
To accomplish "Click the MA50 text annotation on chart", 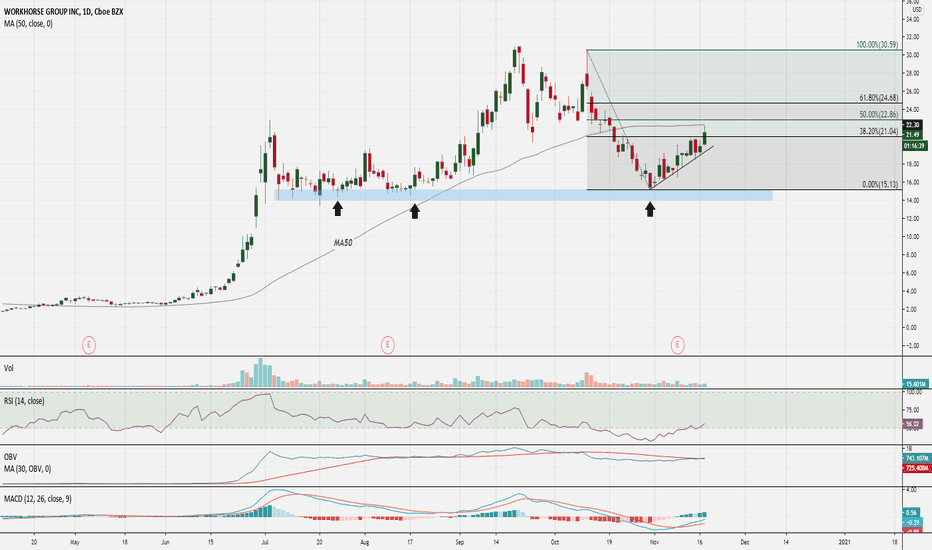I will 343,243.
